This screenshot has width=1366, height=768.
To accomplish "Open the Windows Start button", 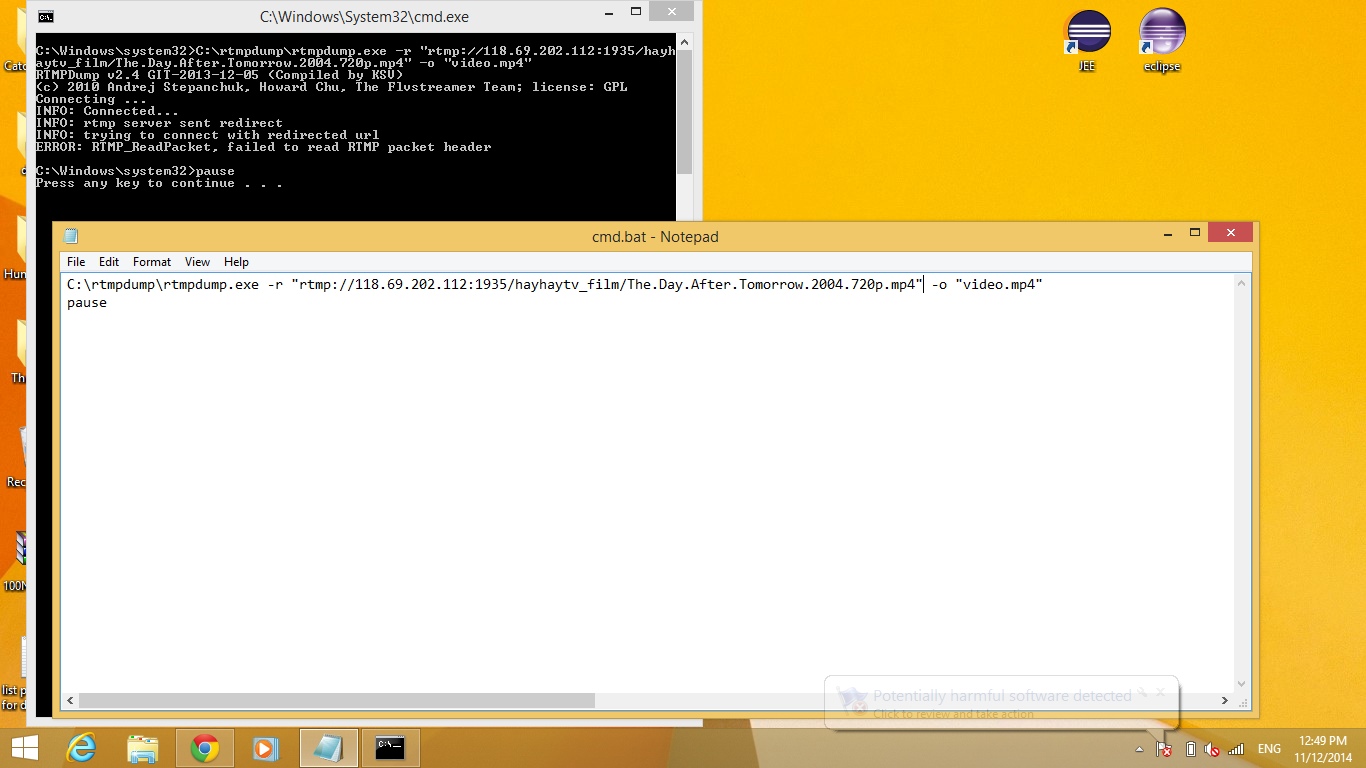I will (x=25, y=748).
